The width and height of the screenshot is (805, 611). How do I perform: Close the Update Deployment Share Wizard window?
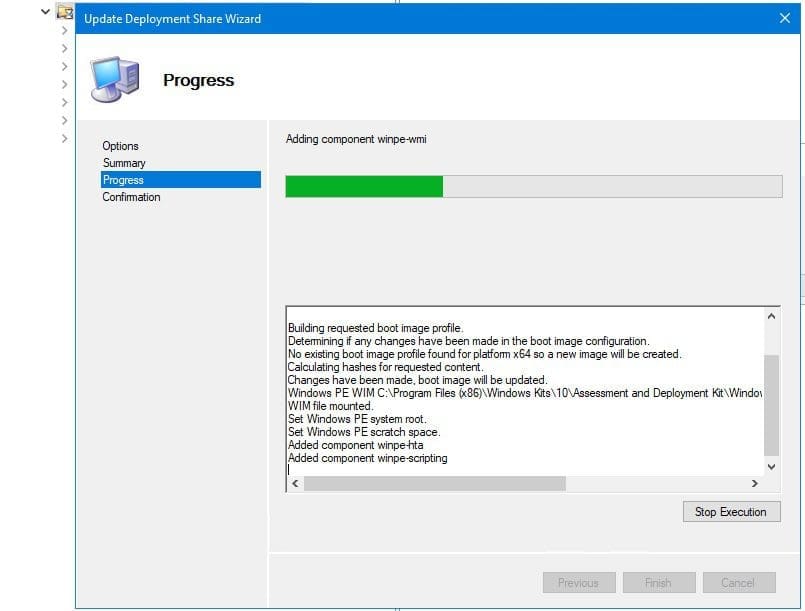tap(784, 18)
